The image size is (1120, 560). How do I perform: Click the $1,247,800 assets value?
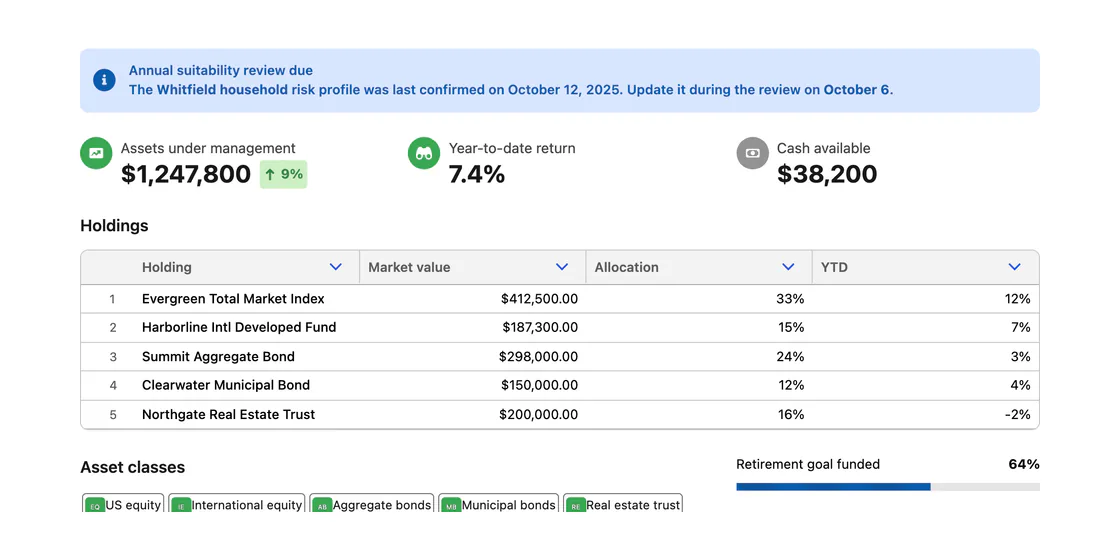[x=186, y=174]
